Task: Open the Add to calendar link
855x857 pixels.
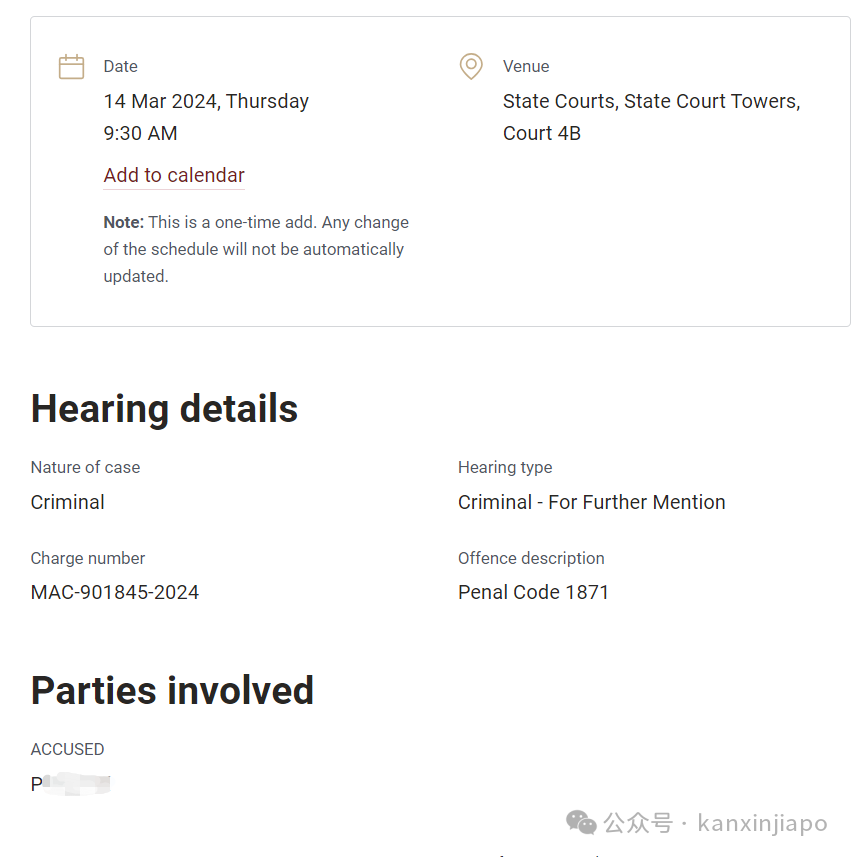Action: pyautogui.click(x=174, y=175)
